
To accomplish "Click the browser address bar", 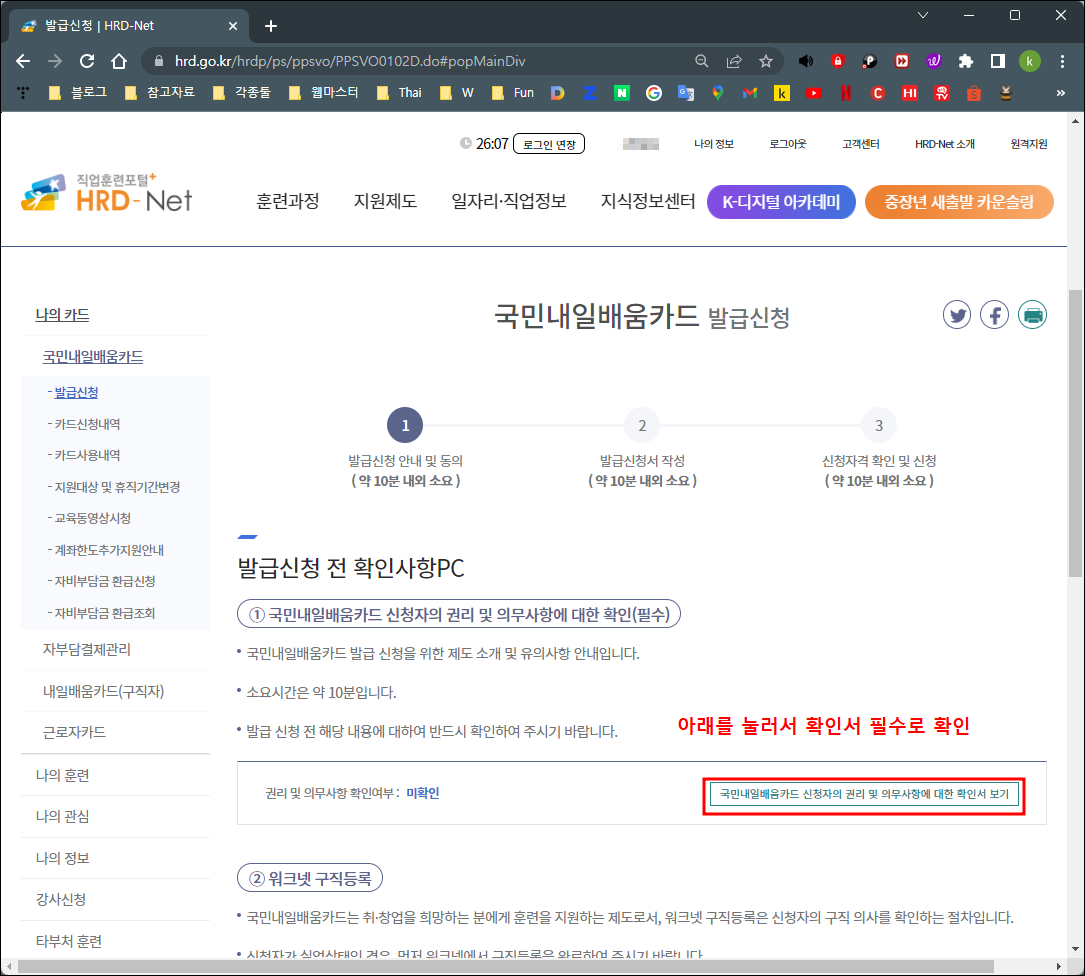I will point(400,60).
